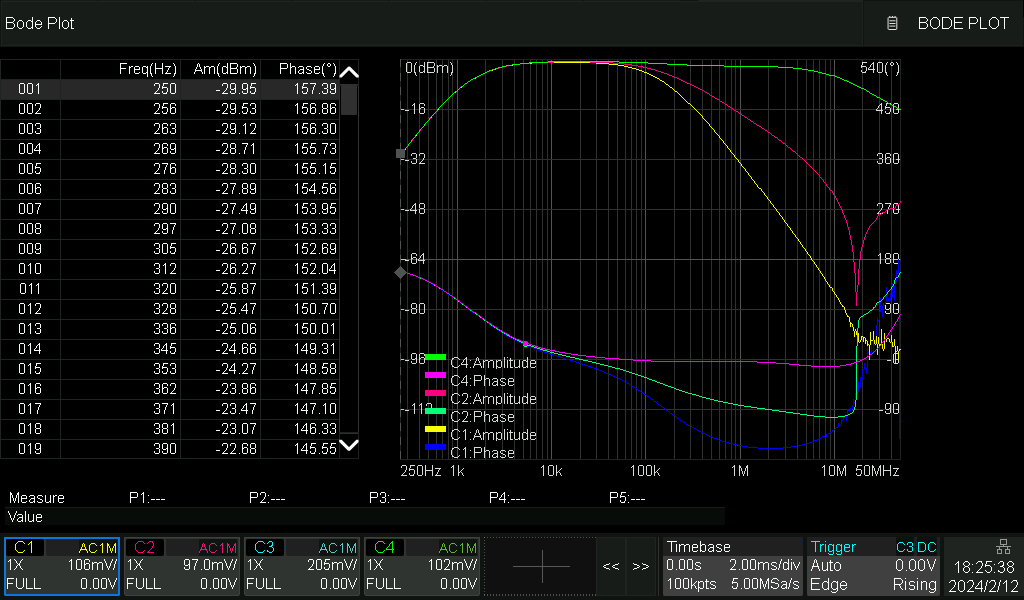Click the C1 AC1M coupling label
1024x600 pixels.
(x=97, y=548)
